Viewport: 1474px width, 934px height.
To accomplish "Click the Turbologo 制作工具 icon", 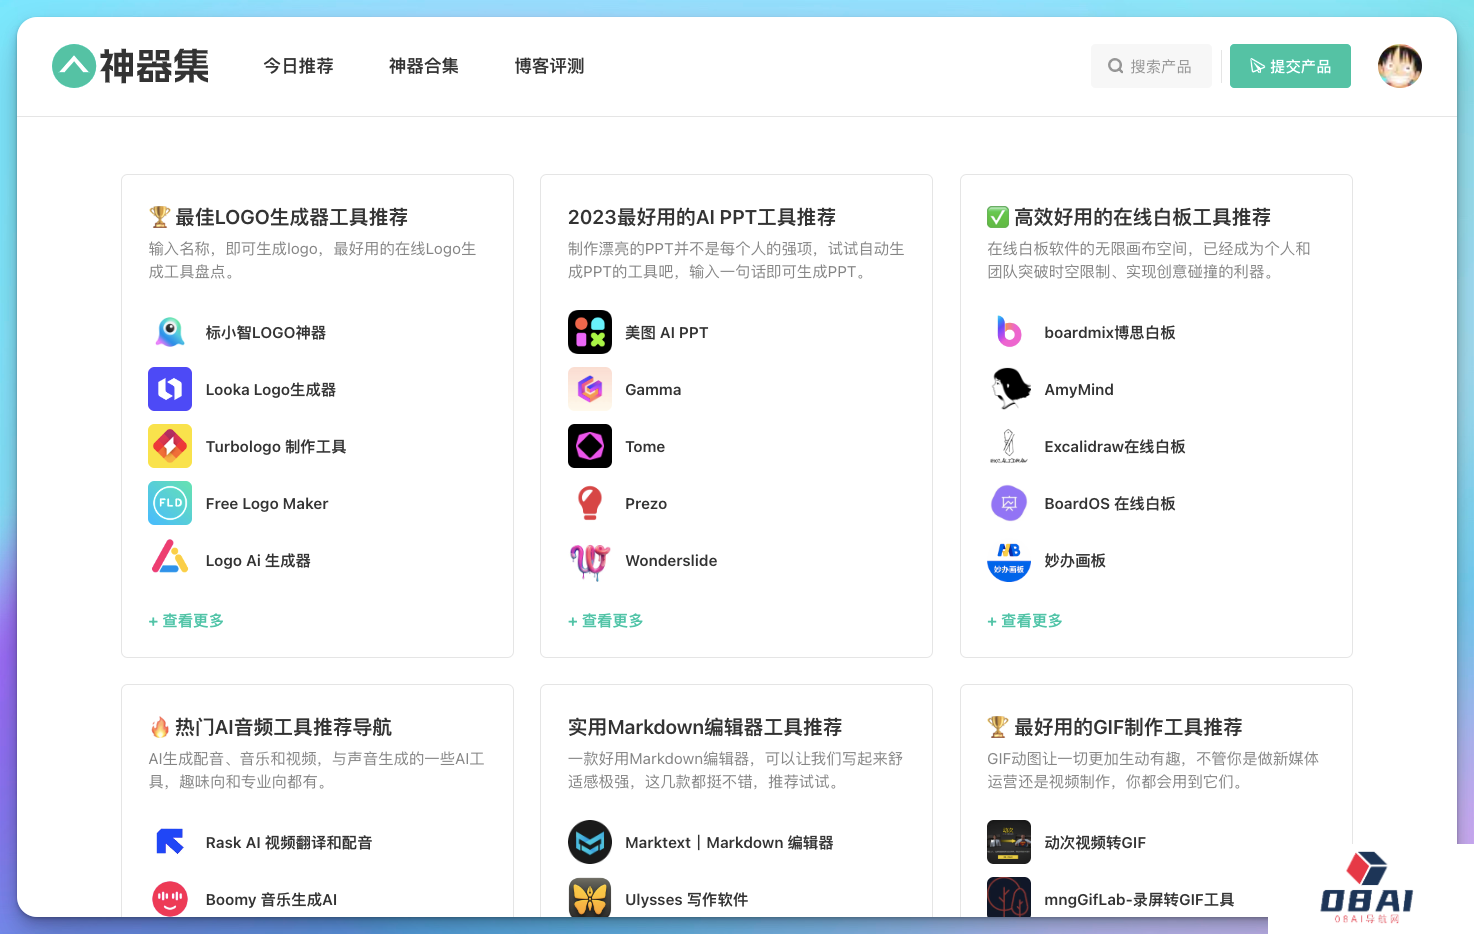I will (x=170, y=446).
